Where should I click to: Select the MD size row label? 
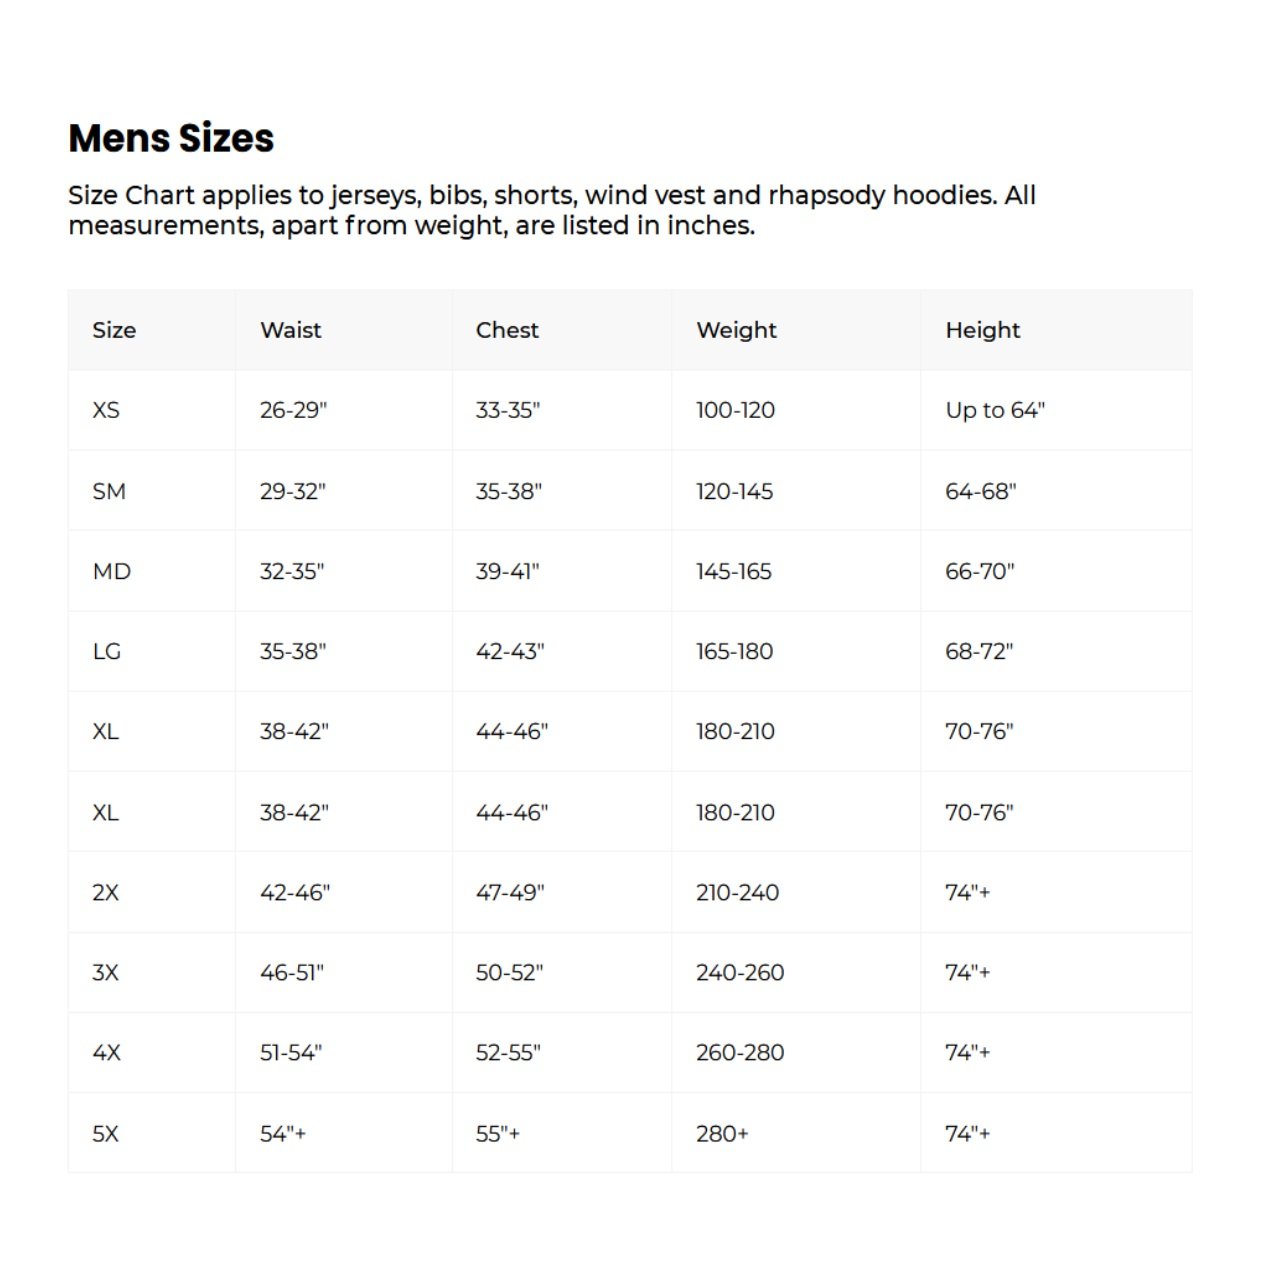click(111, 571)
